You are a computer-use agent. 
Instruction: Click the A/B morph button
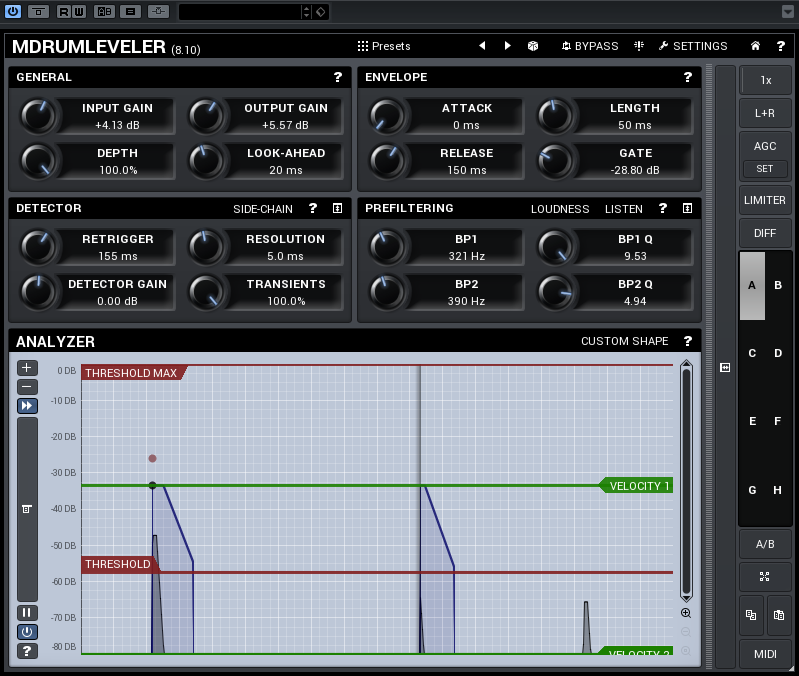point(765,544)
